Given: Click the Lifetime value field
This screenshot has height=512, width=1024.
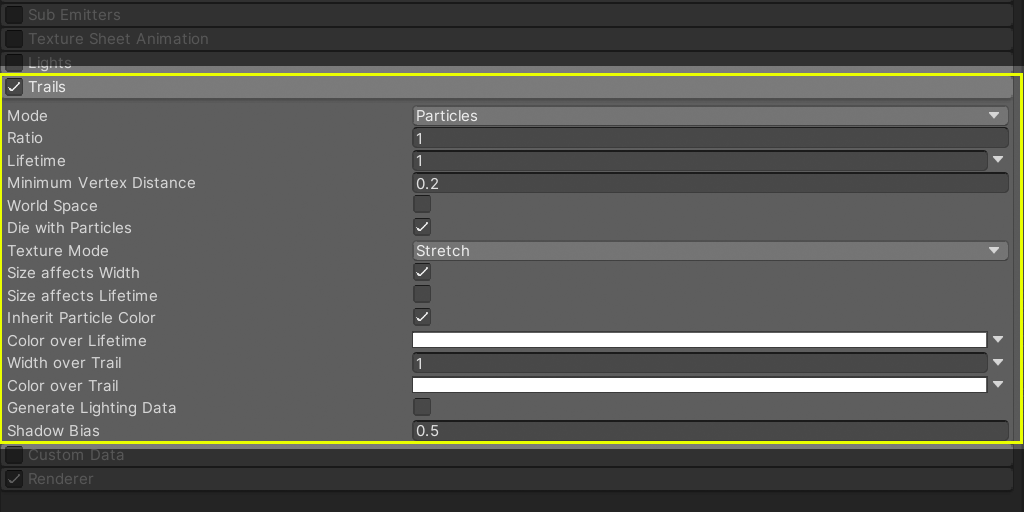Looking at the screenshot, I should click(x=699, y=161).
